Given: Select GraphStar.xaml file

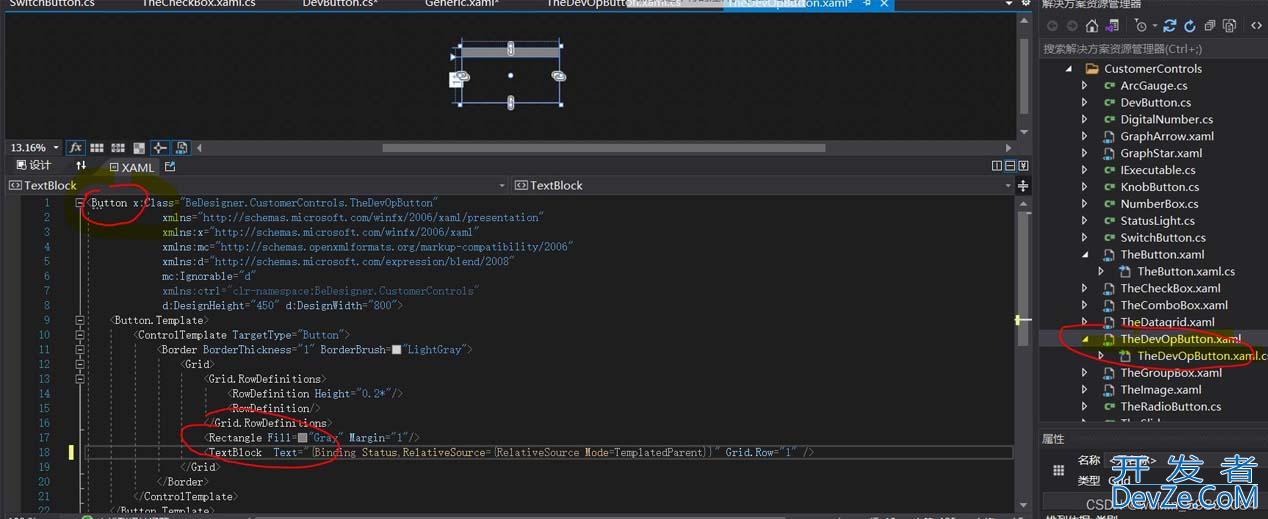Looking at the screenshot, I should point(1161,154).
